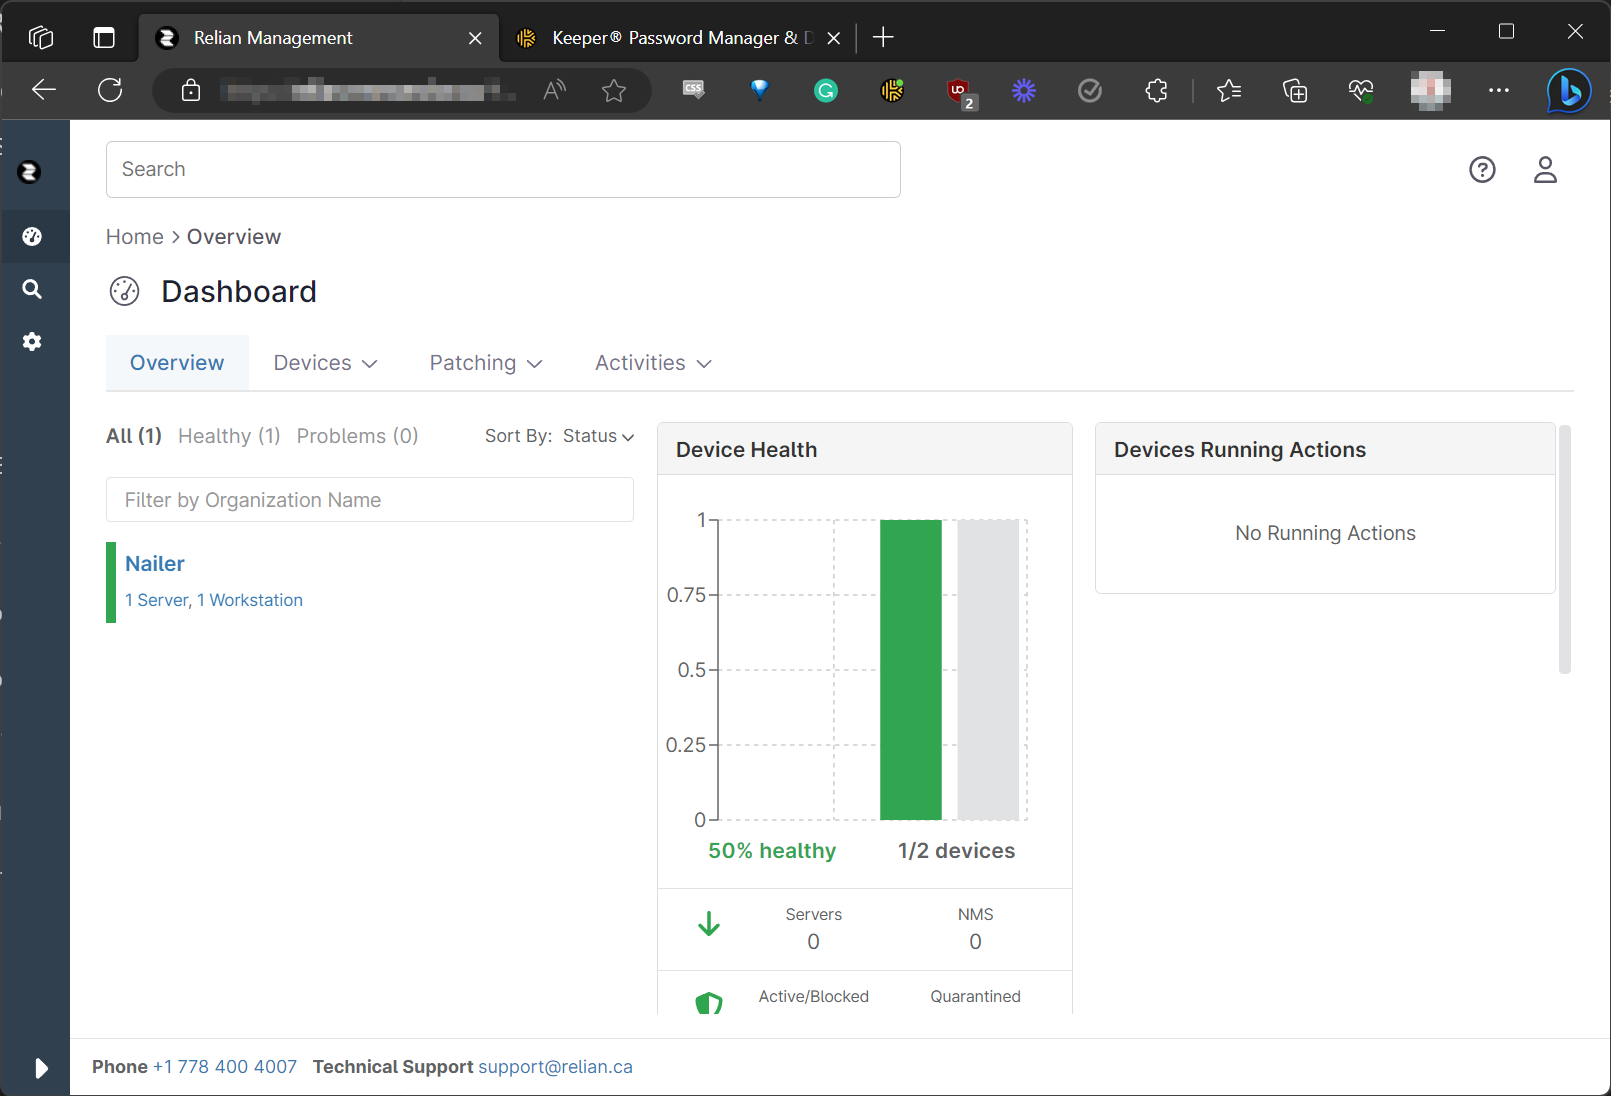1611x1096 pixels.
Task: Open the help question mark icon
Action: [x=1482, y=170]
